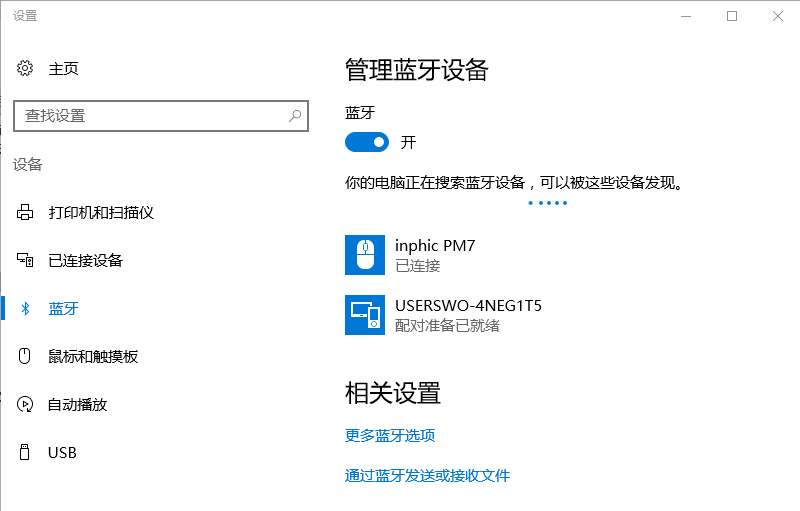Open 鼠标和触摸板 settings
The width and height of the screenshot is (800, 511).
(93, 356)
